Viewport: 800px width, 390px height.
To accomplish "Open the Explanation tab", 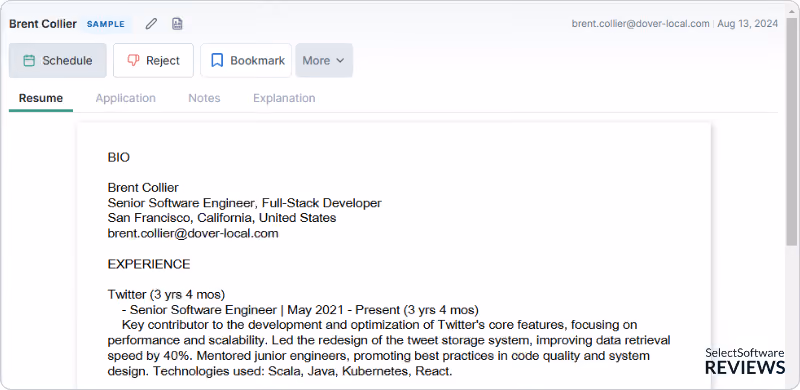I will (284, 98).
